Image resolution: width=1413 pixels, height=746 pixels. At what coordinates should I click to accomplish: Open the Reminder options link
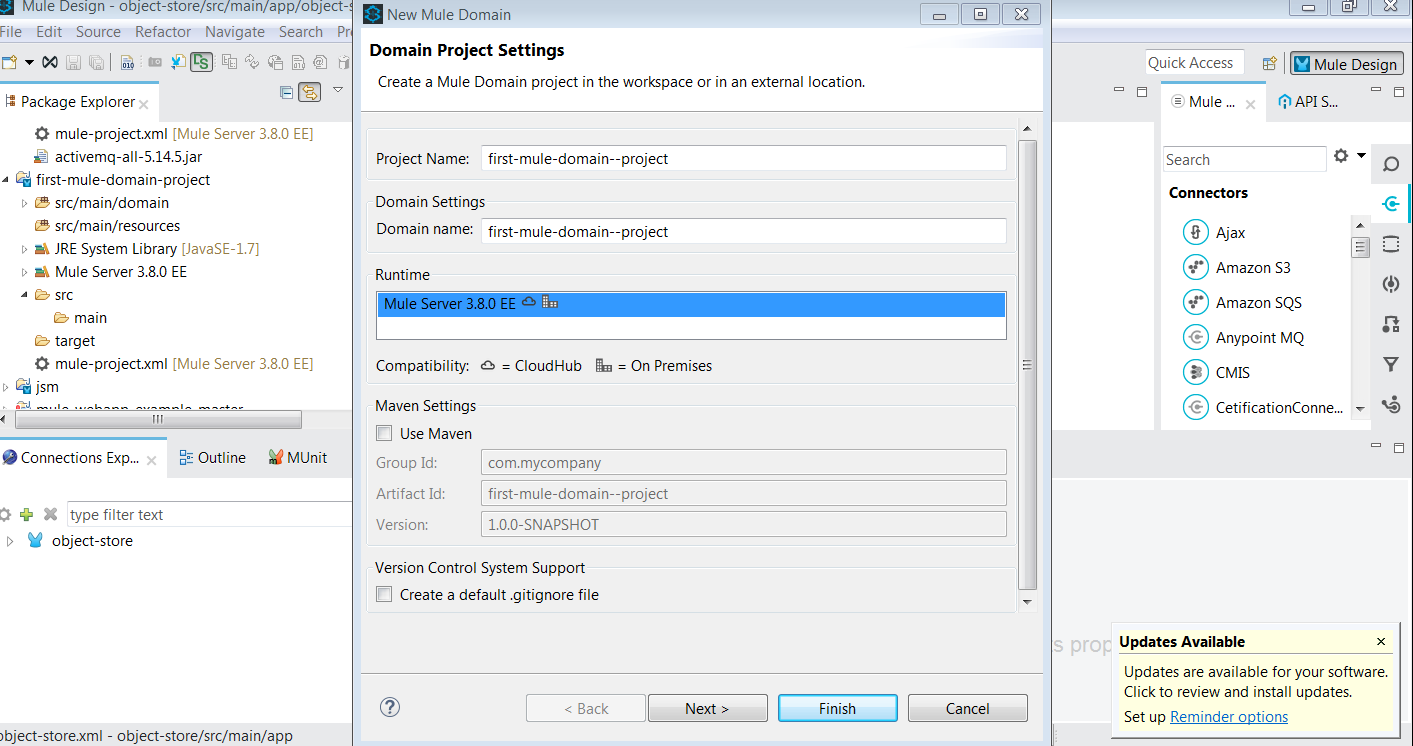pos(1229,717)
